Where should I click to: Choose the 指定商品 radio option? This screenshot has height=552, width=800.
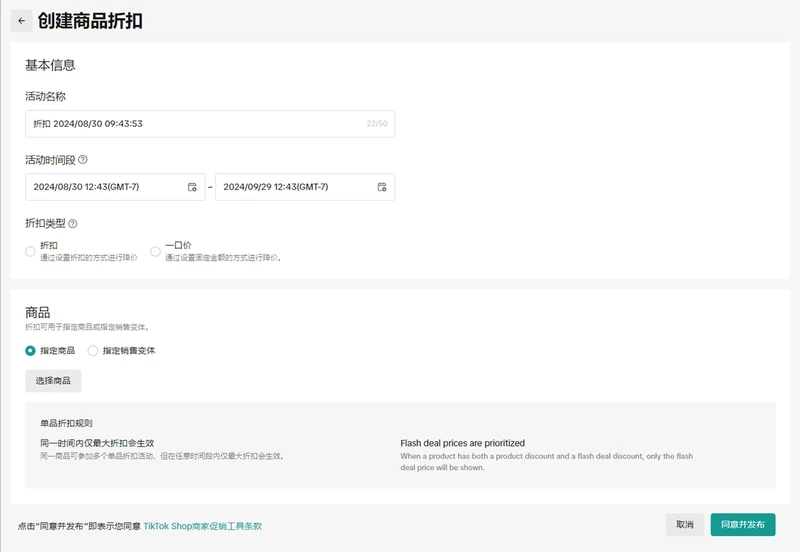[x=30, y=351]
